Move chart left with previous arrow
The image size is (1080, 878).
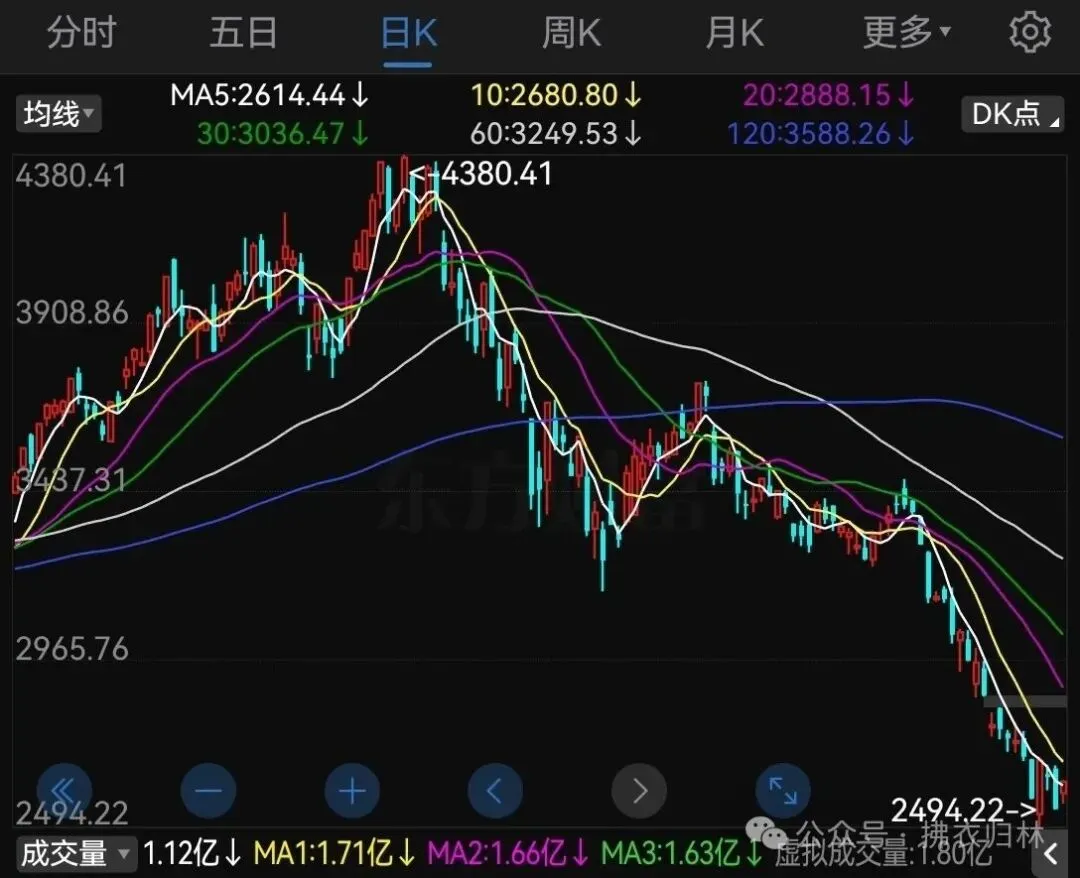[495, 791]
